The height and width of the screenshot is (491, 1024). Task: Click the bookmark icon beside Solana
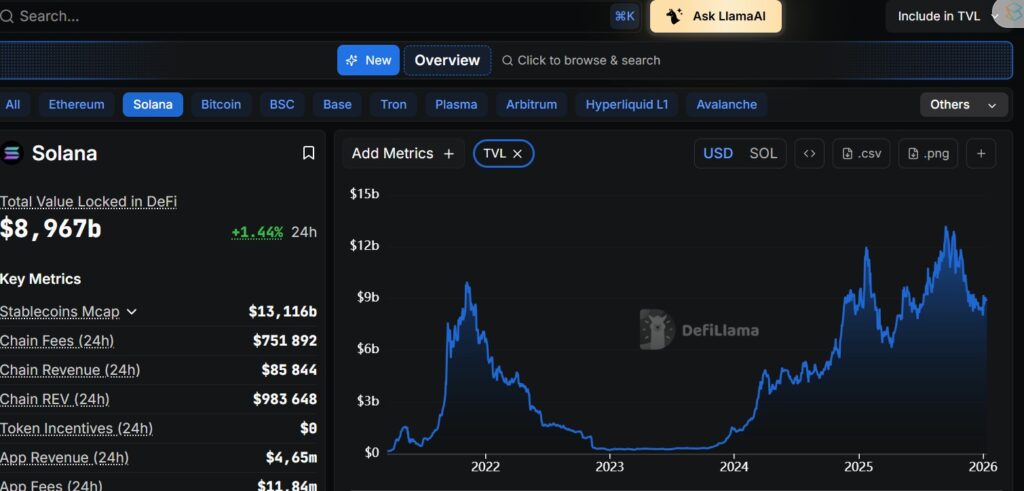point(309,153)
